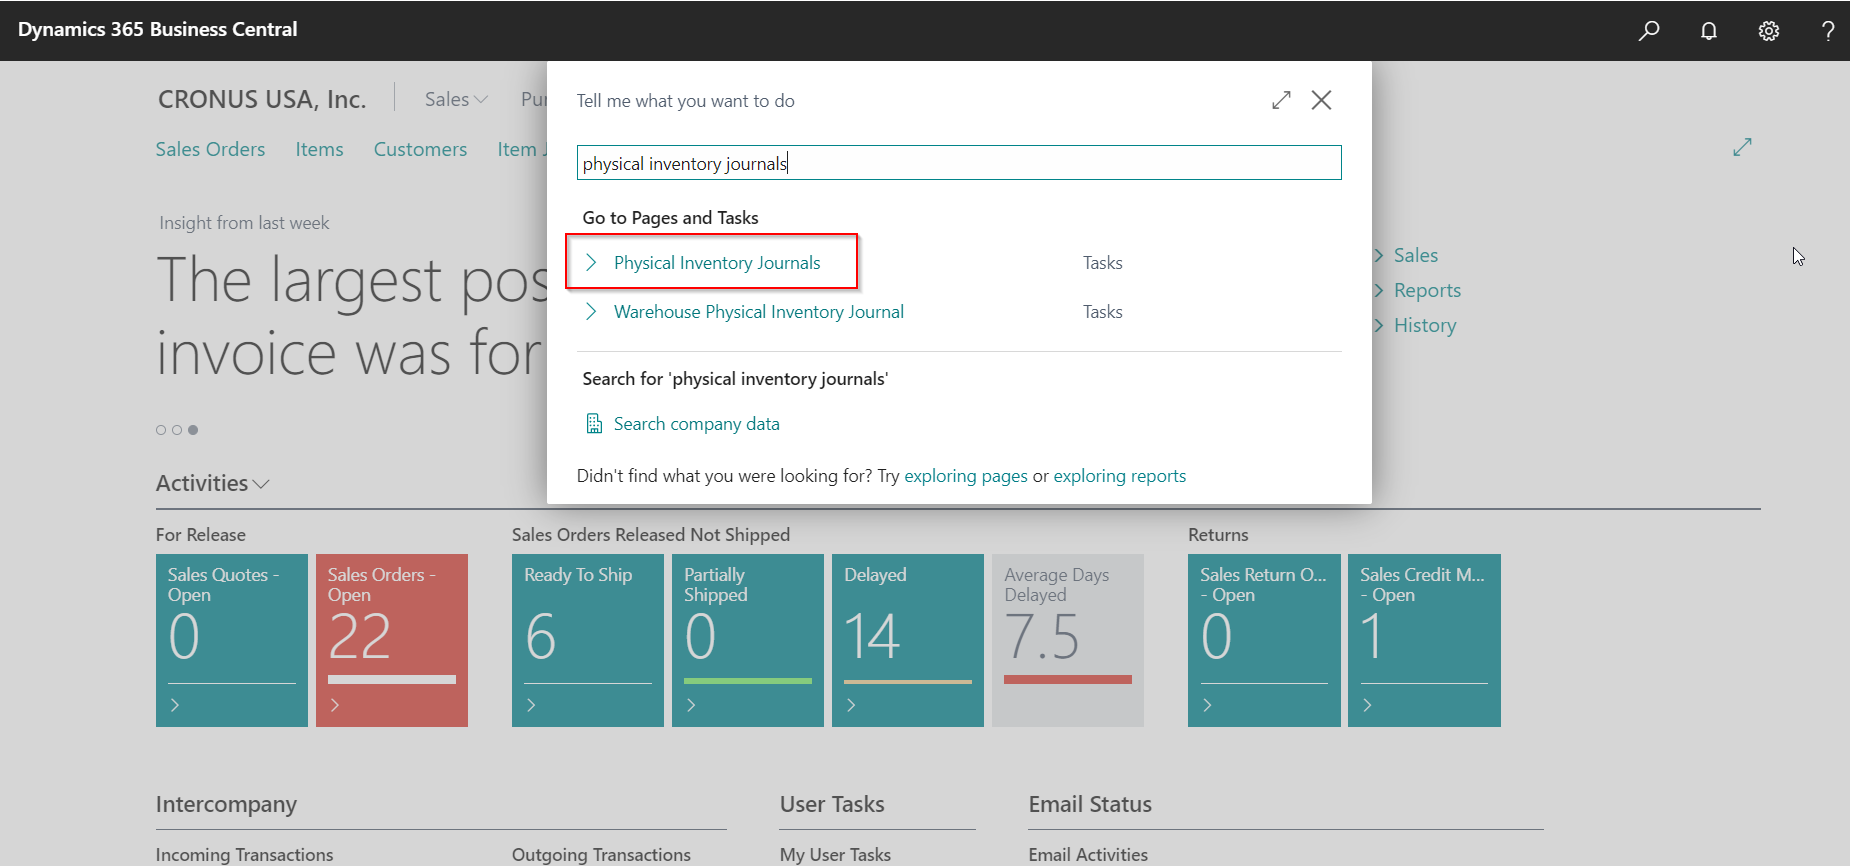Click Dynamics 365 Business Central title
The image size is (1850, 866).
(157, 29)
